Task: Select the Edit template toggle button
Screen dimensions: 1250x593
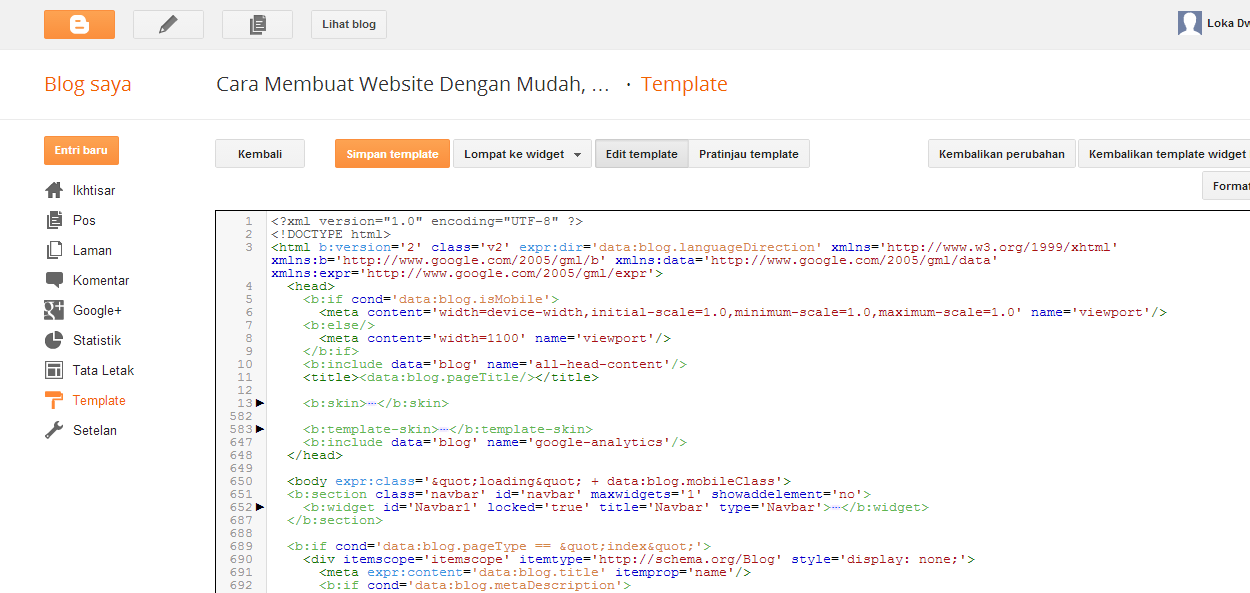Action: pyautogui.click(x=641, y=154)
